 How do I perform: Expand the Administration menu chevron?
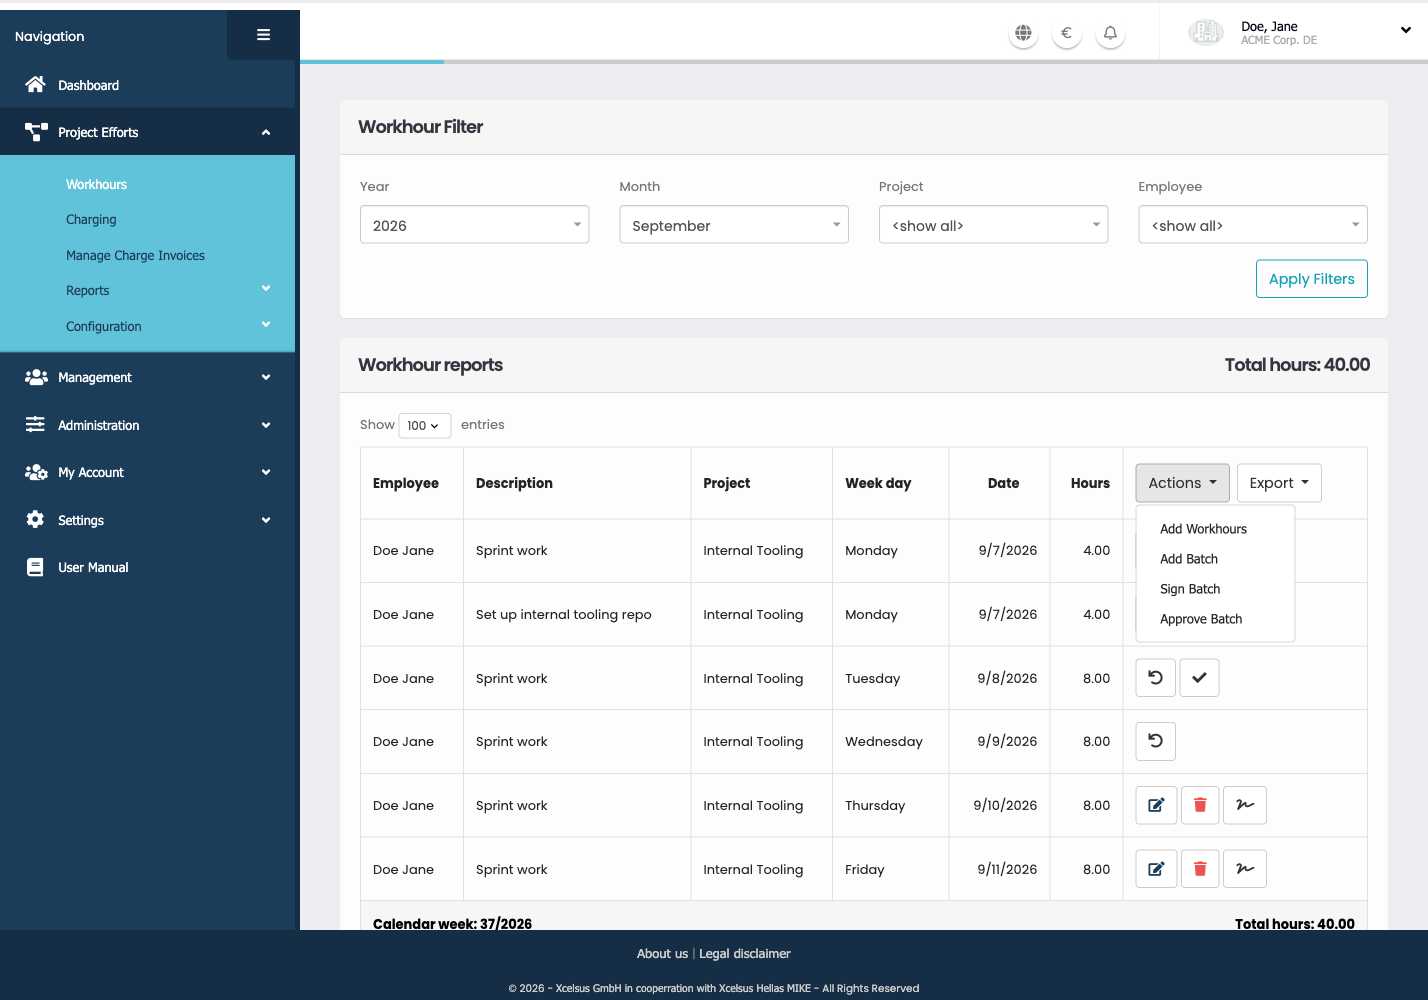pyautogui.click(x=266, y=425)
